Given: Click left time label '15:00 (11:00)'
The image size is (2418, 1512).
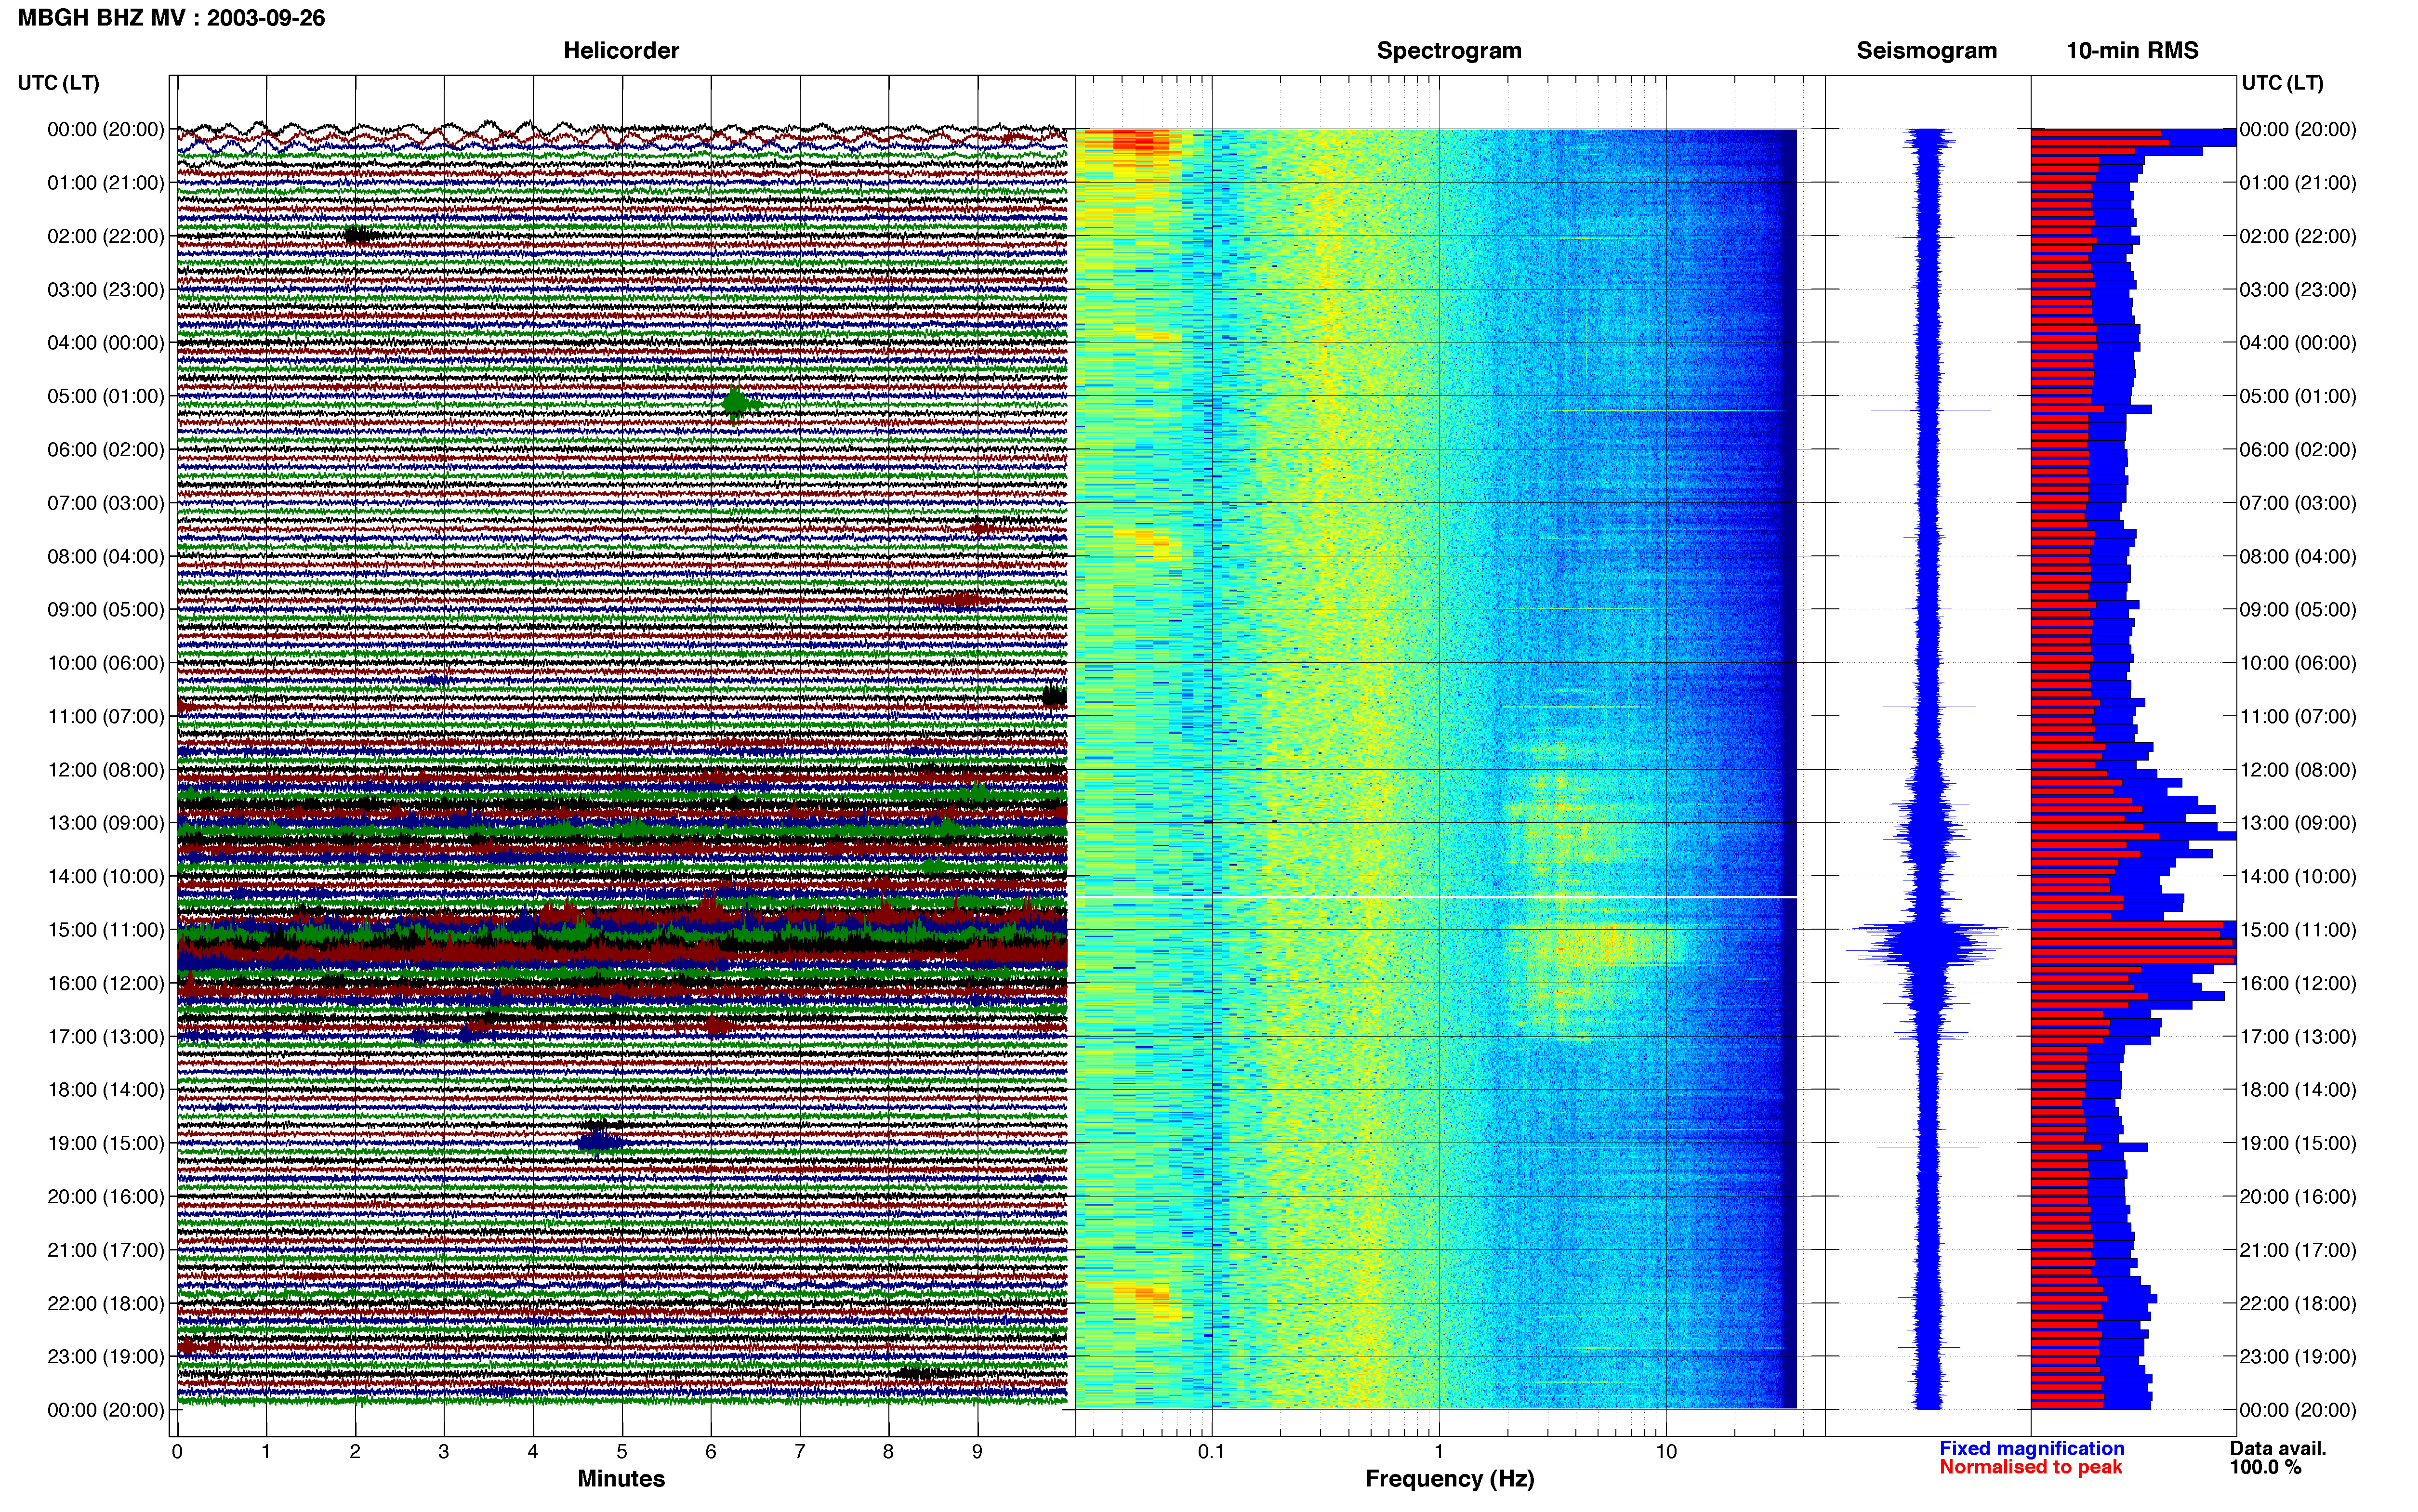Looking at the screenshot, I should pyautogui.click(x=106, y=930).
